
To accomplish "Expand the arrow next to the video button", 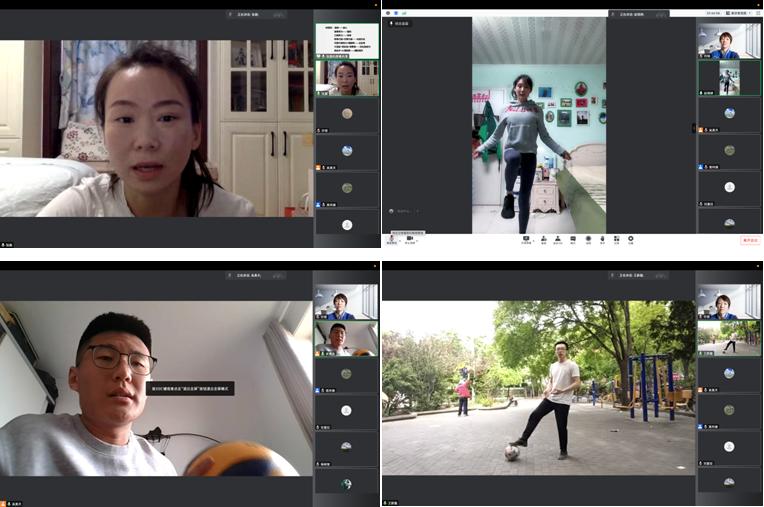I will click(417, 238).
